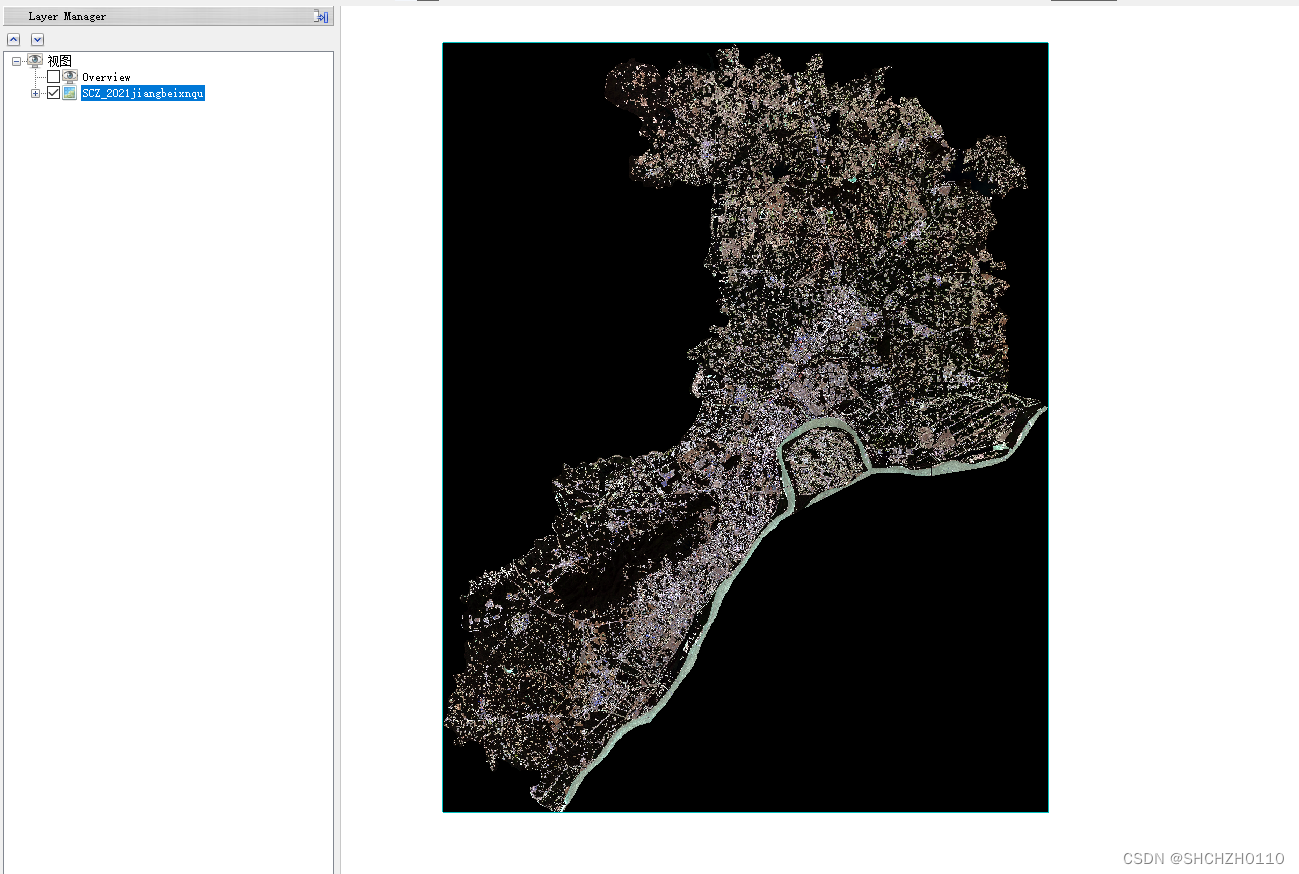
Task: Click the Overview monitor icon
Action: 69,76
